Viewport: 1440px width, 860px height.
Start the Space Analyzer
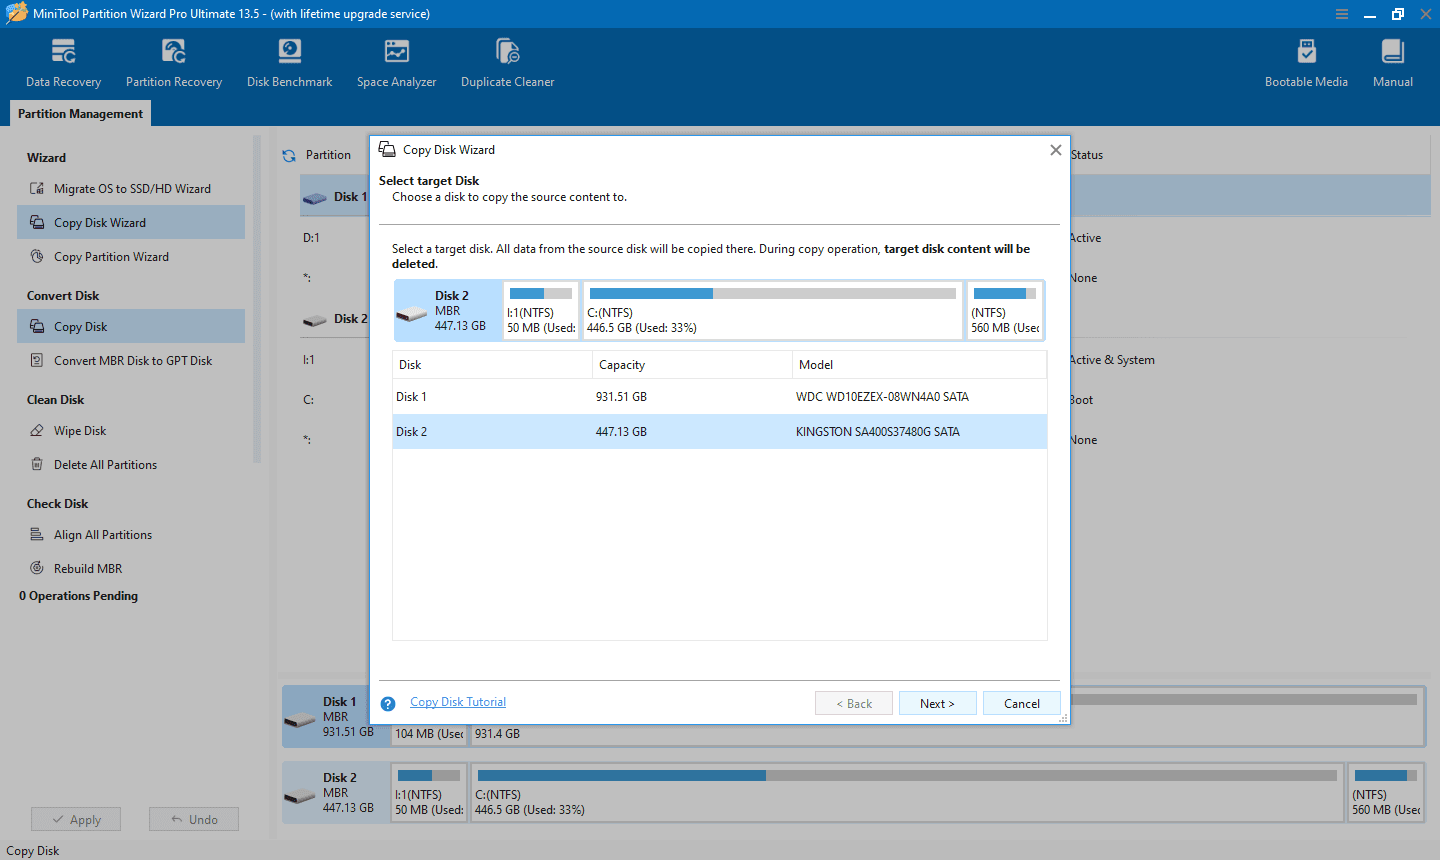click(x=396, y=62)
